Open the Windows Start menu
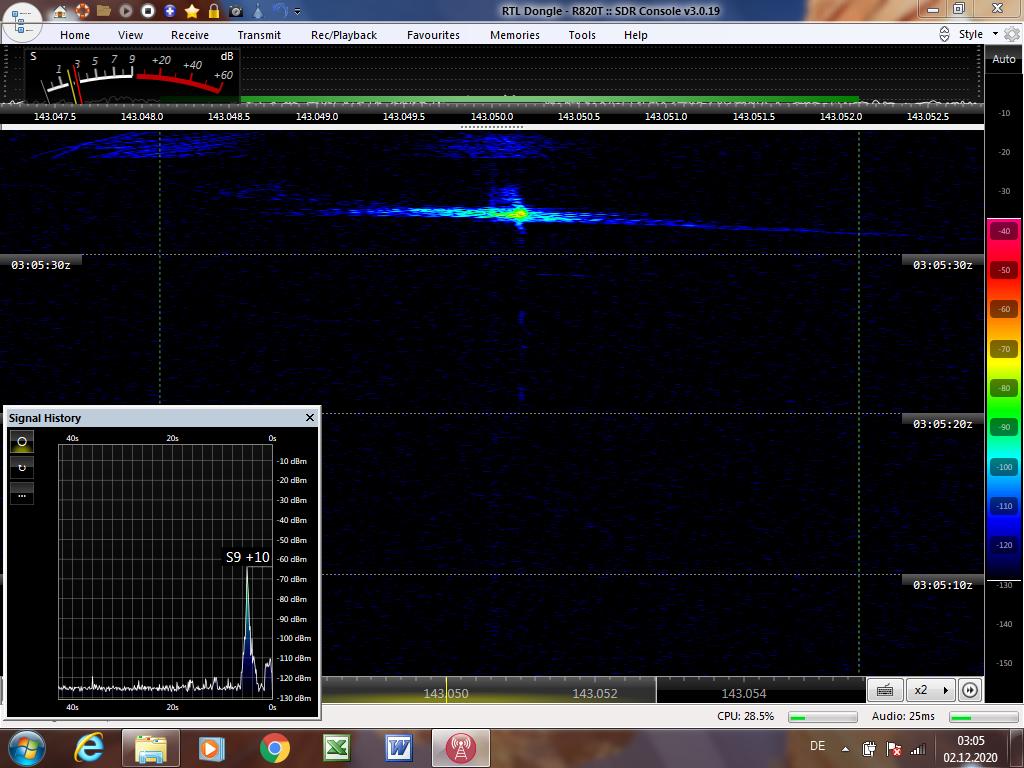 [x=26, y=748]
